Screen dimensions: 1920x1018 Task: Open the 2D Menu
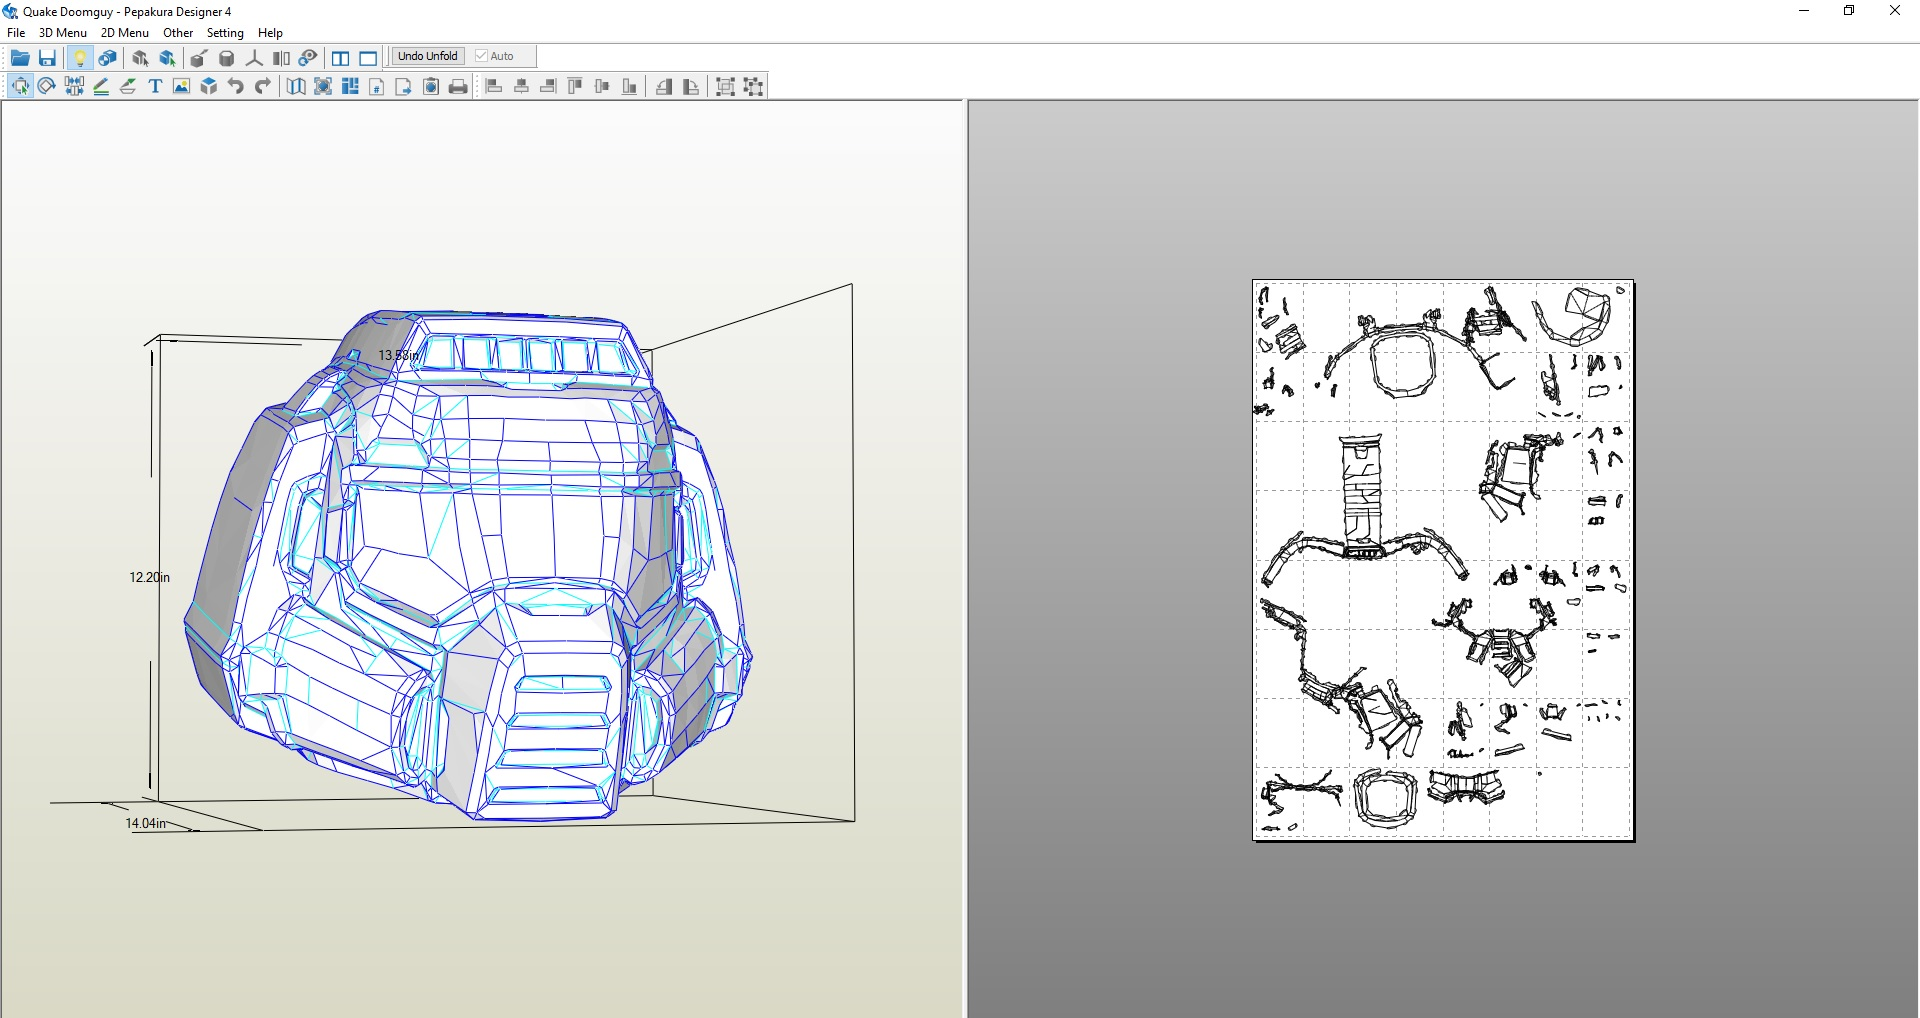pos(125,33)
